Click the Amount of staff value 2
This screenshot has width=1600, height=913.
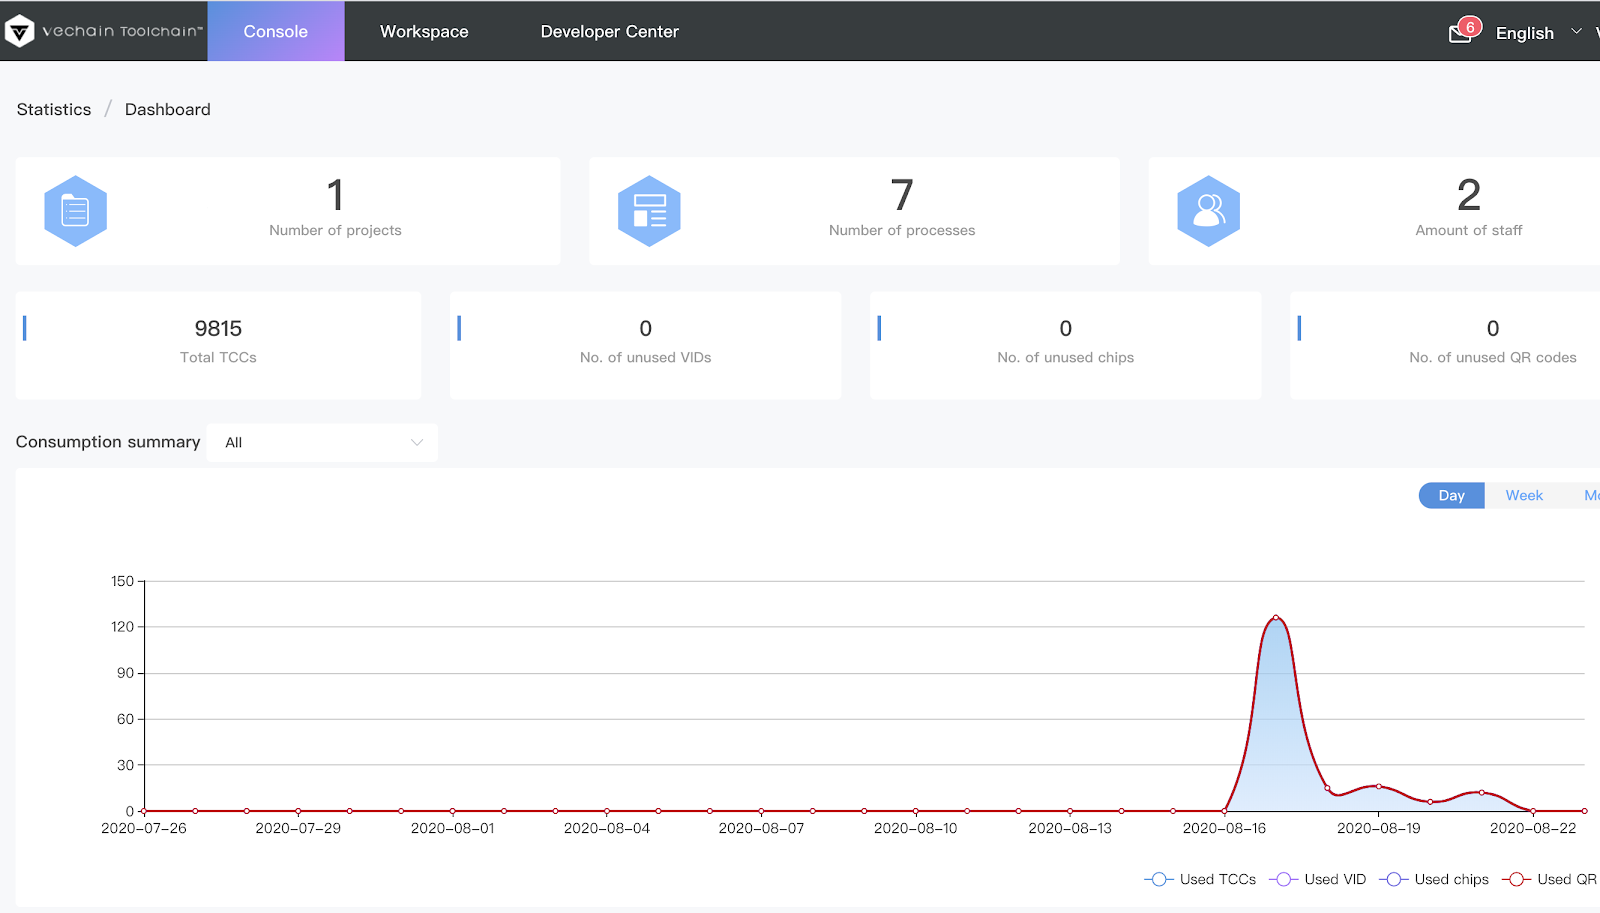[x=1469, y=195]
